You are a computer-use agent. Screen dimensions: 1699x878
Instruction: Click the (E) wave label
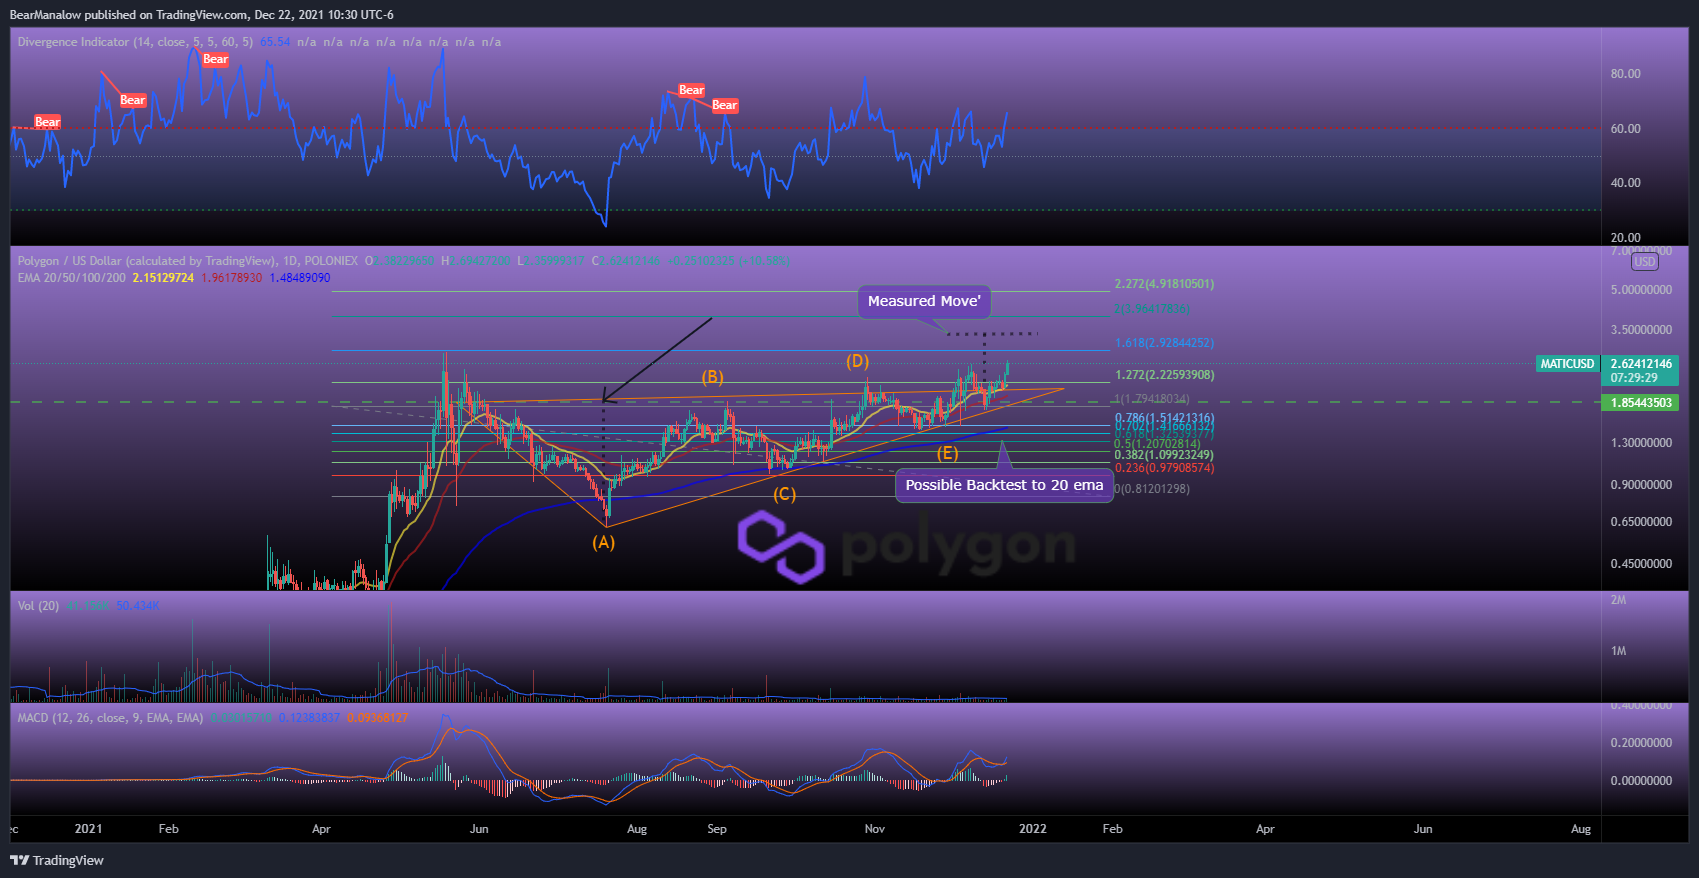pos(947,453)
